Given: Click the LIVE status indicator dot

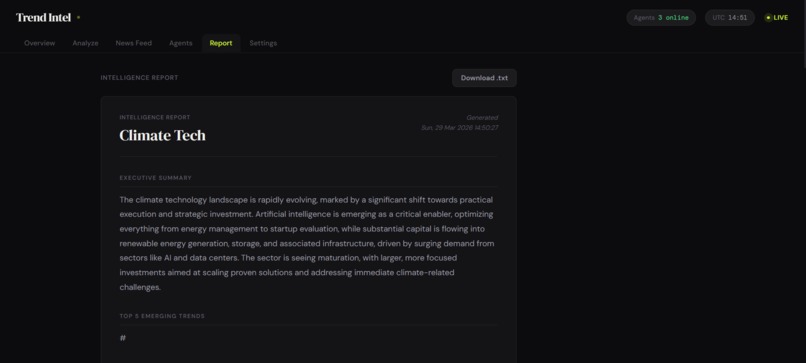Looking at the screenshot, I should (768, 17).
